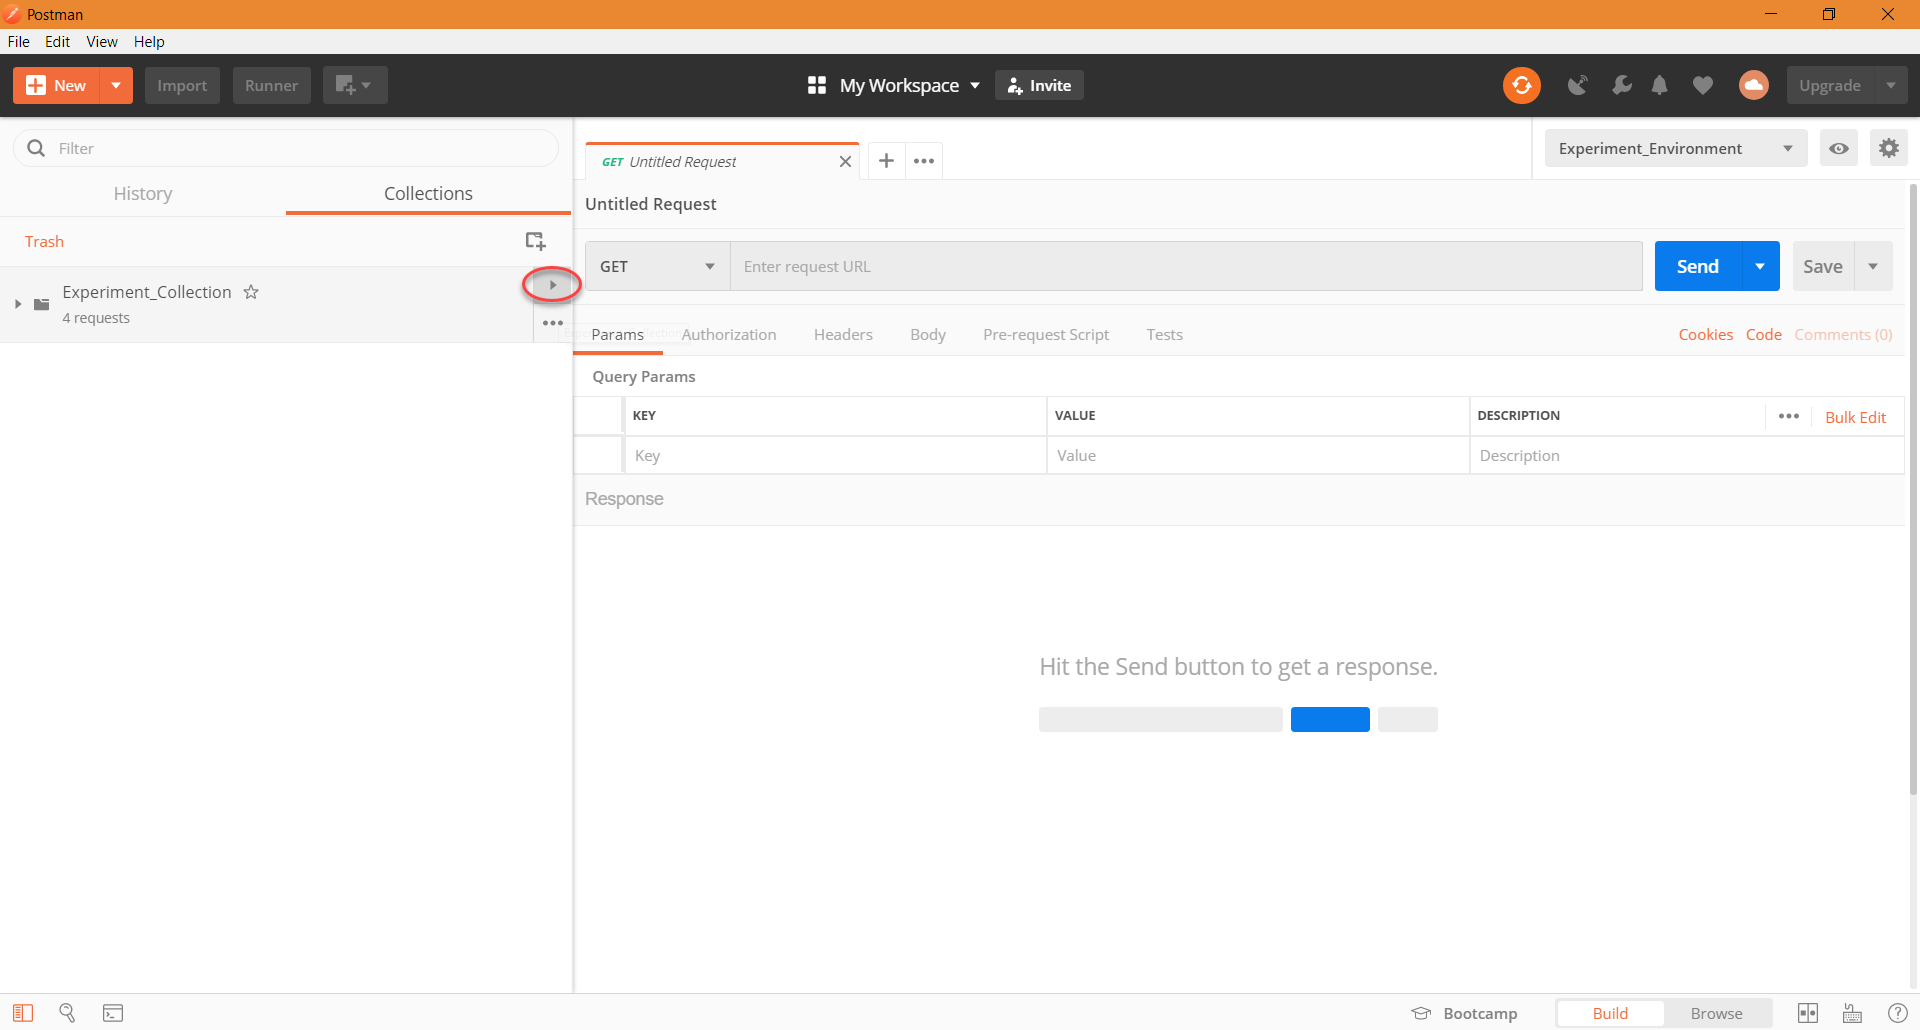Open the Trash link

(44, 241)
